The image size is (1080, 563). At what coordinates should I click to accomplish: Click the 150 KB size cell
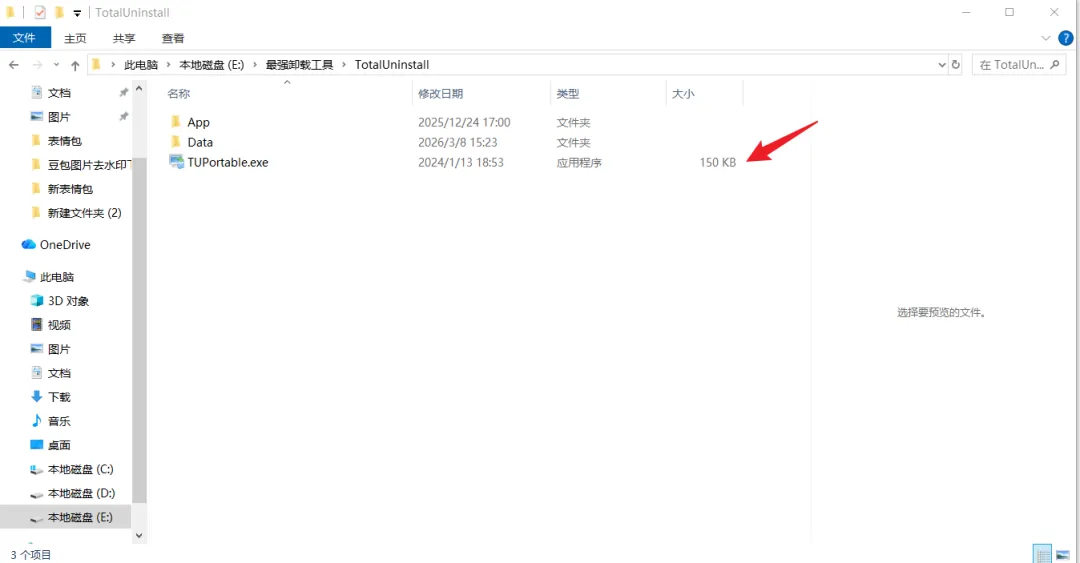pos(718,163)
